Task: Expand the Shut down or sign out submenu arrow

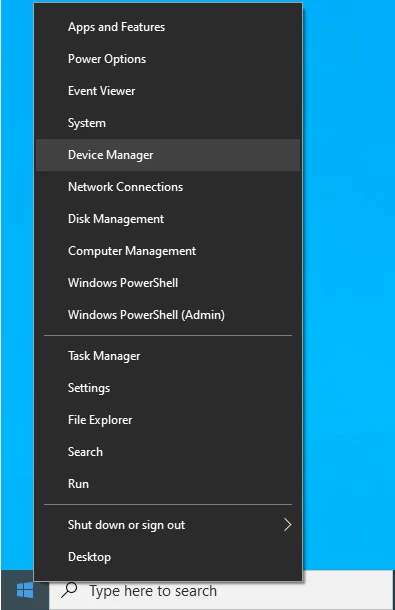Action: (288, 525)
